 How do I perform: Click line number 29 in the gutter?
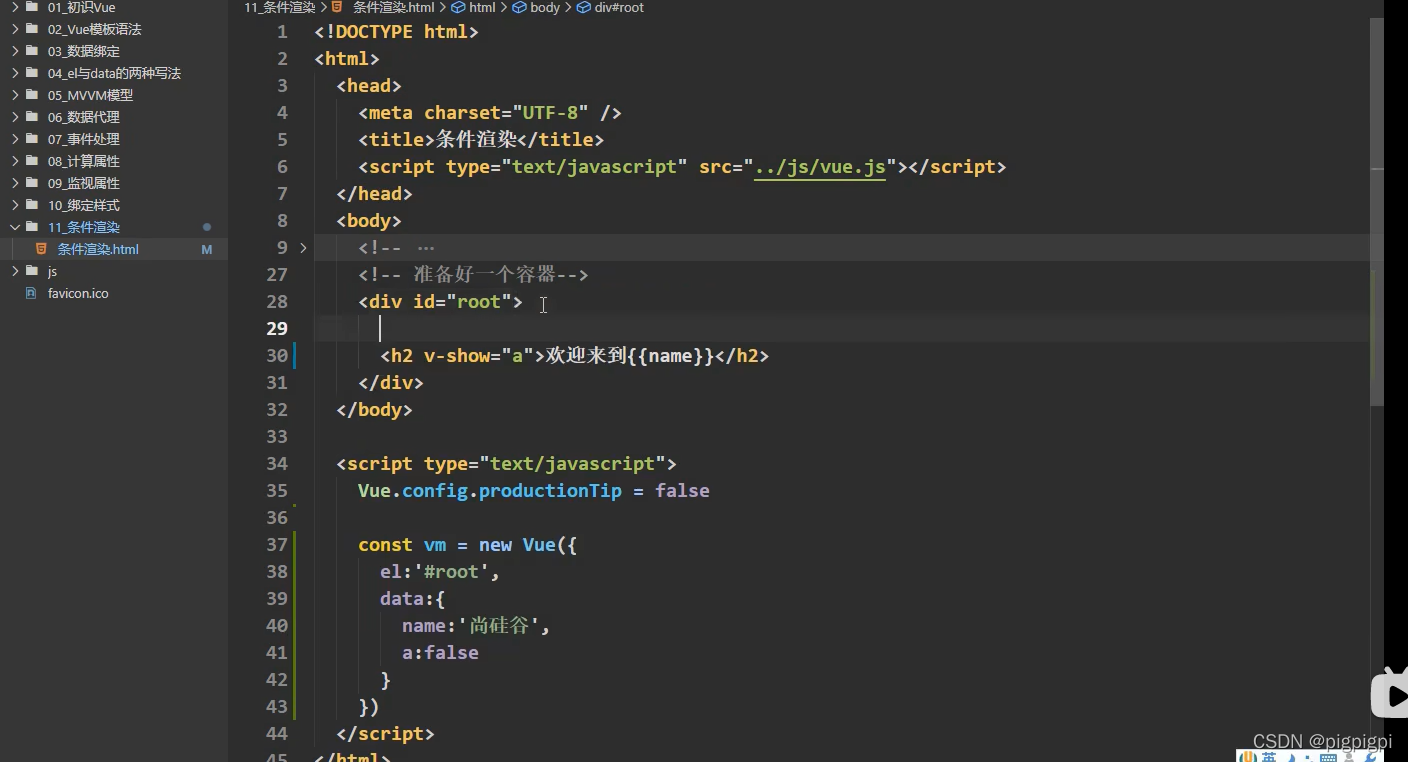pyautogui.click(x=276, y=328)
